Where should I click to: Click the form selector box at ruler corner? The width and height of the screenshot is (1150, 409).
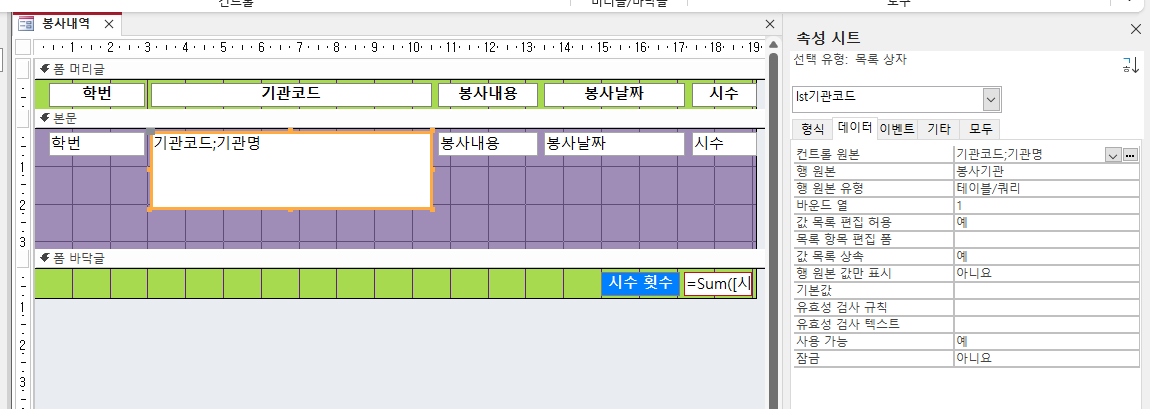[23, 47]
